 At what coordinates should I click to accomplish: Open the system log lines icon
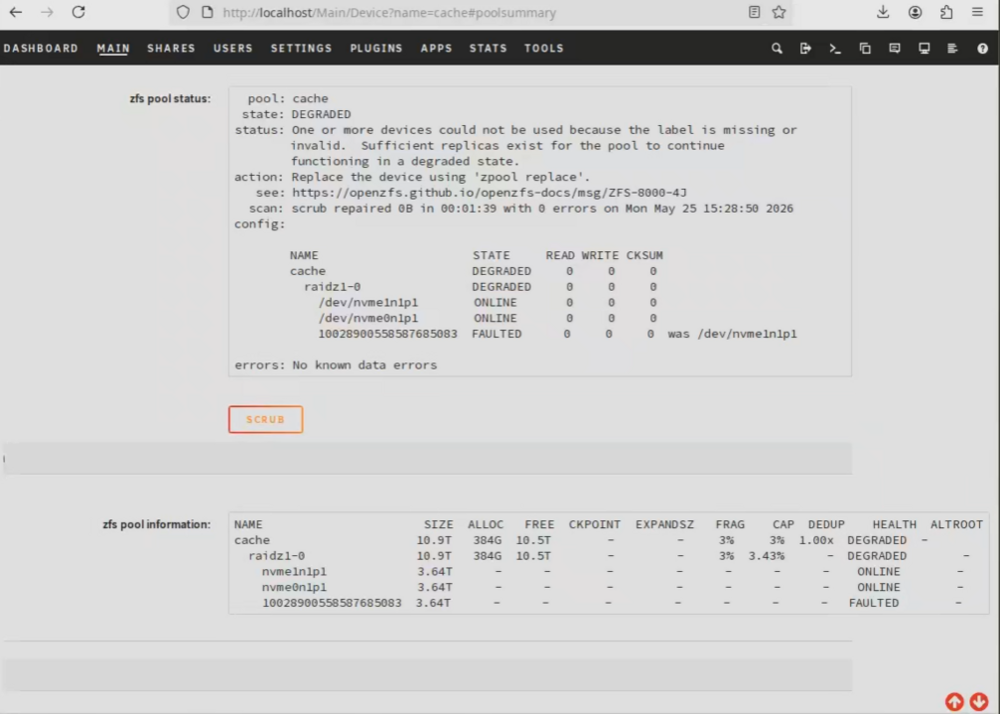click(953, 48)
